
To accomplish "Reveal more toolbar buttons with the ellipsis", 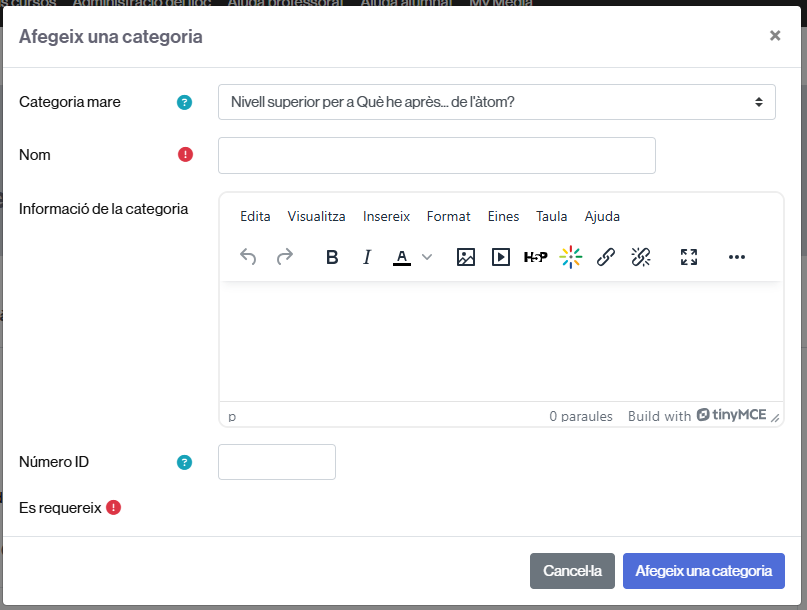I will tap(736, 257).
